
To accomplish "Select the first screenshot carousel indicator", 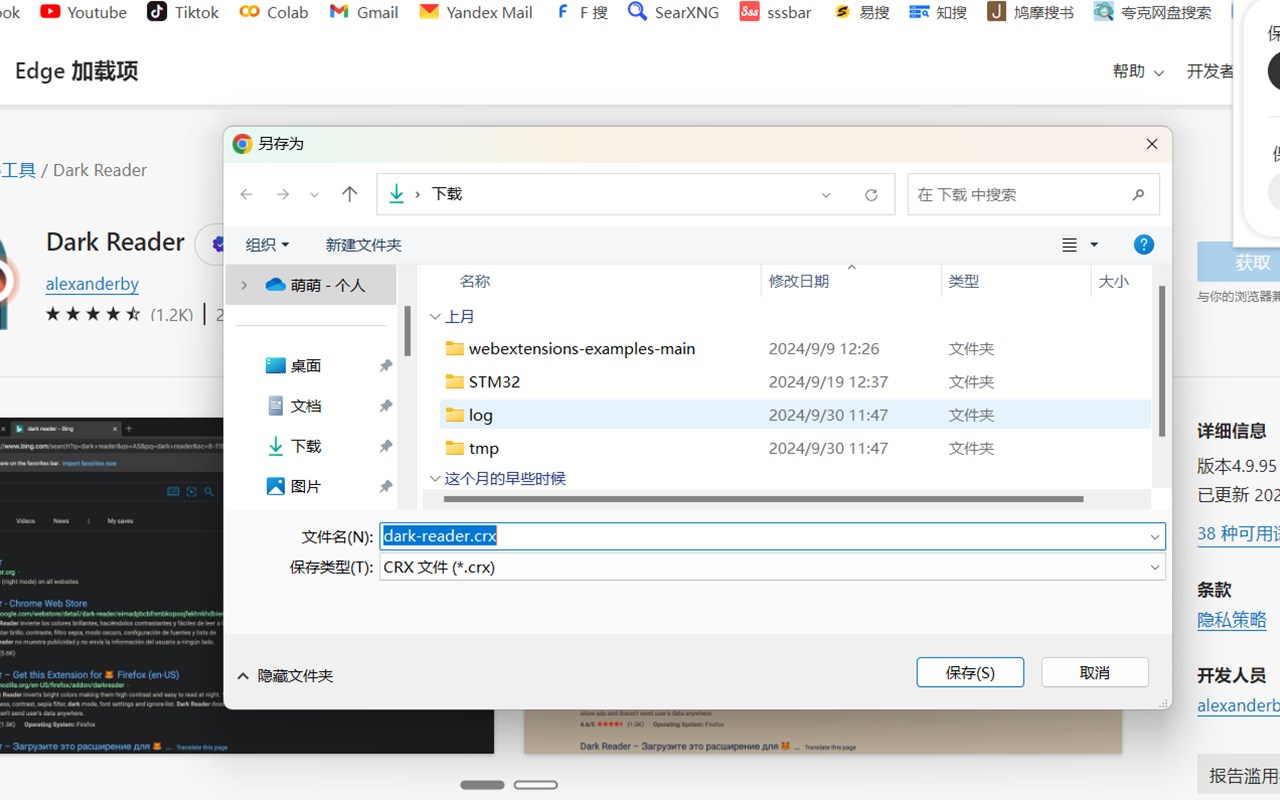I will pyautogui.click(x=482, y=785).
